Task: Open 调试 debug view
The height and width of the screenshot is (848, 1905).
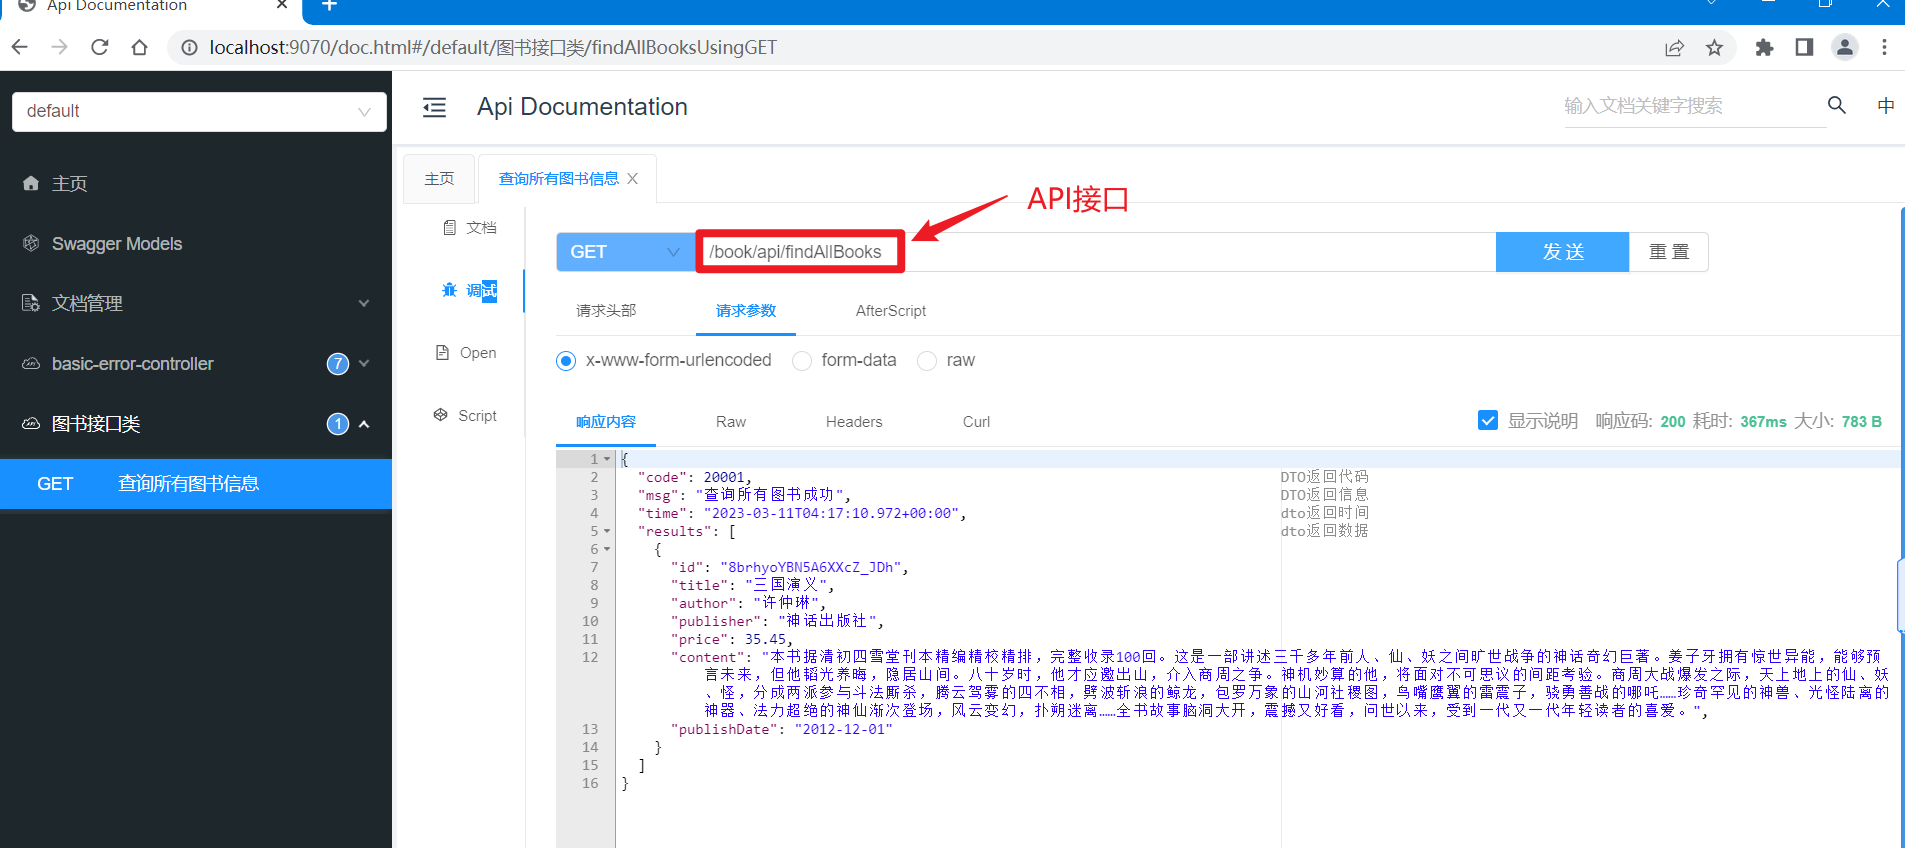Action: [x=469, y=290]
